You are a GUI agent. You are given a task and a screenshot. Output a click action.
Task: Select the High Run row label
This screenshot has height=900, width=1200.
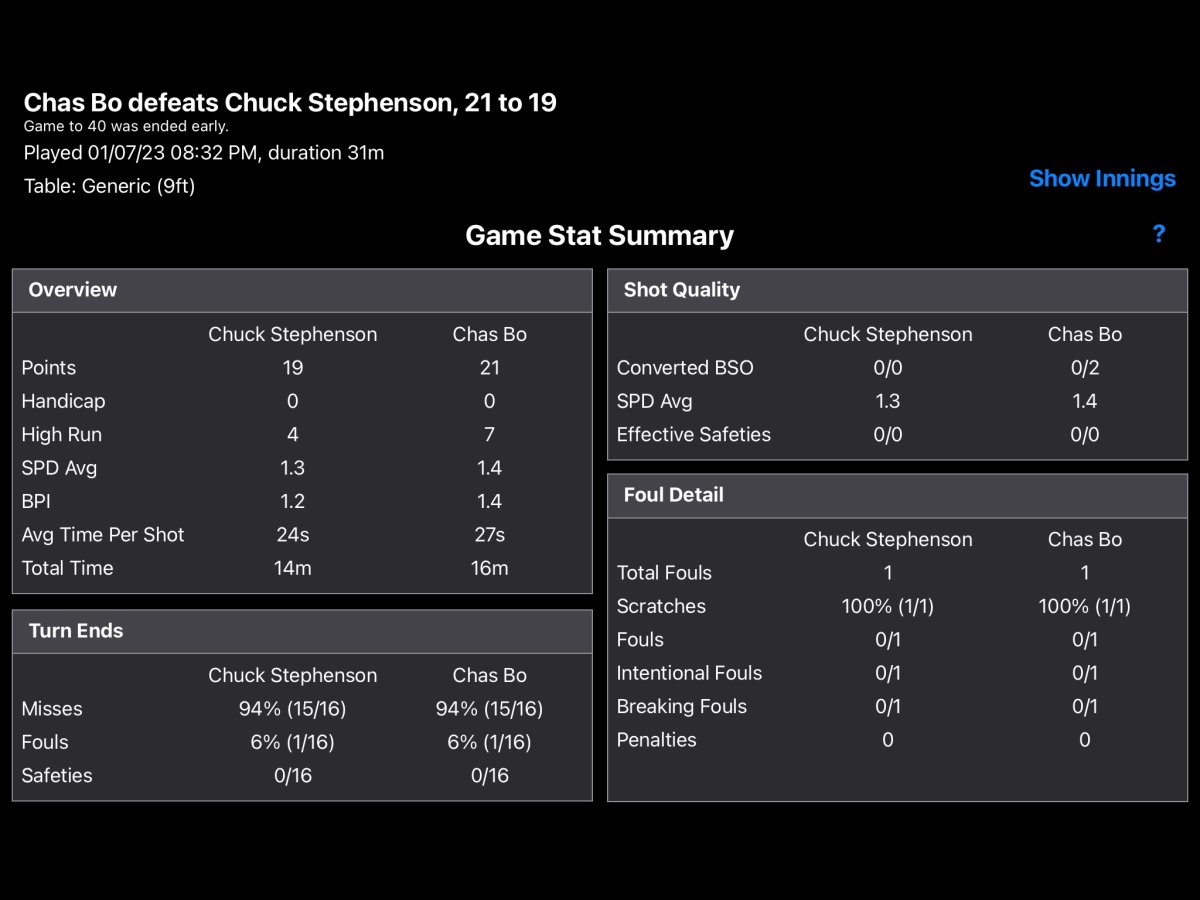62,435
